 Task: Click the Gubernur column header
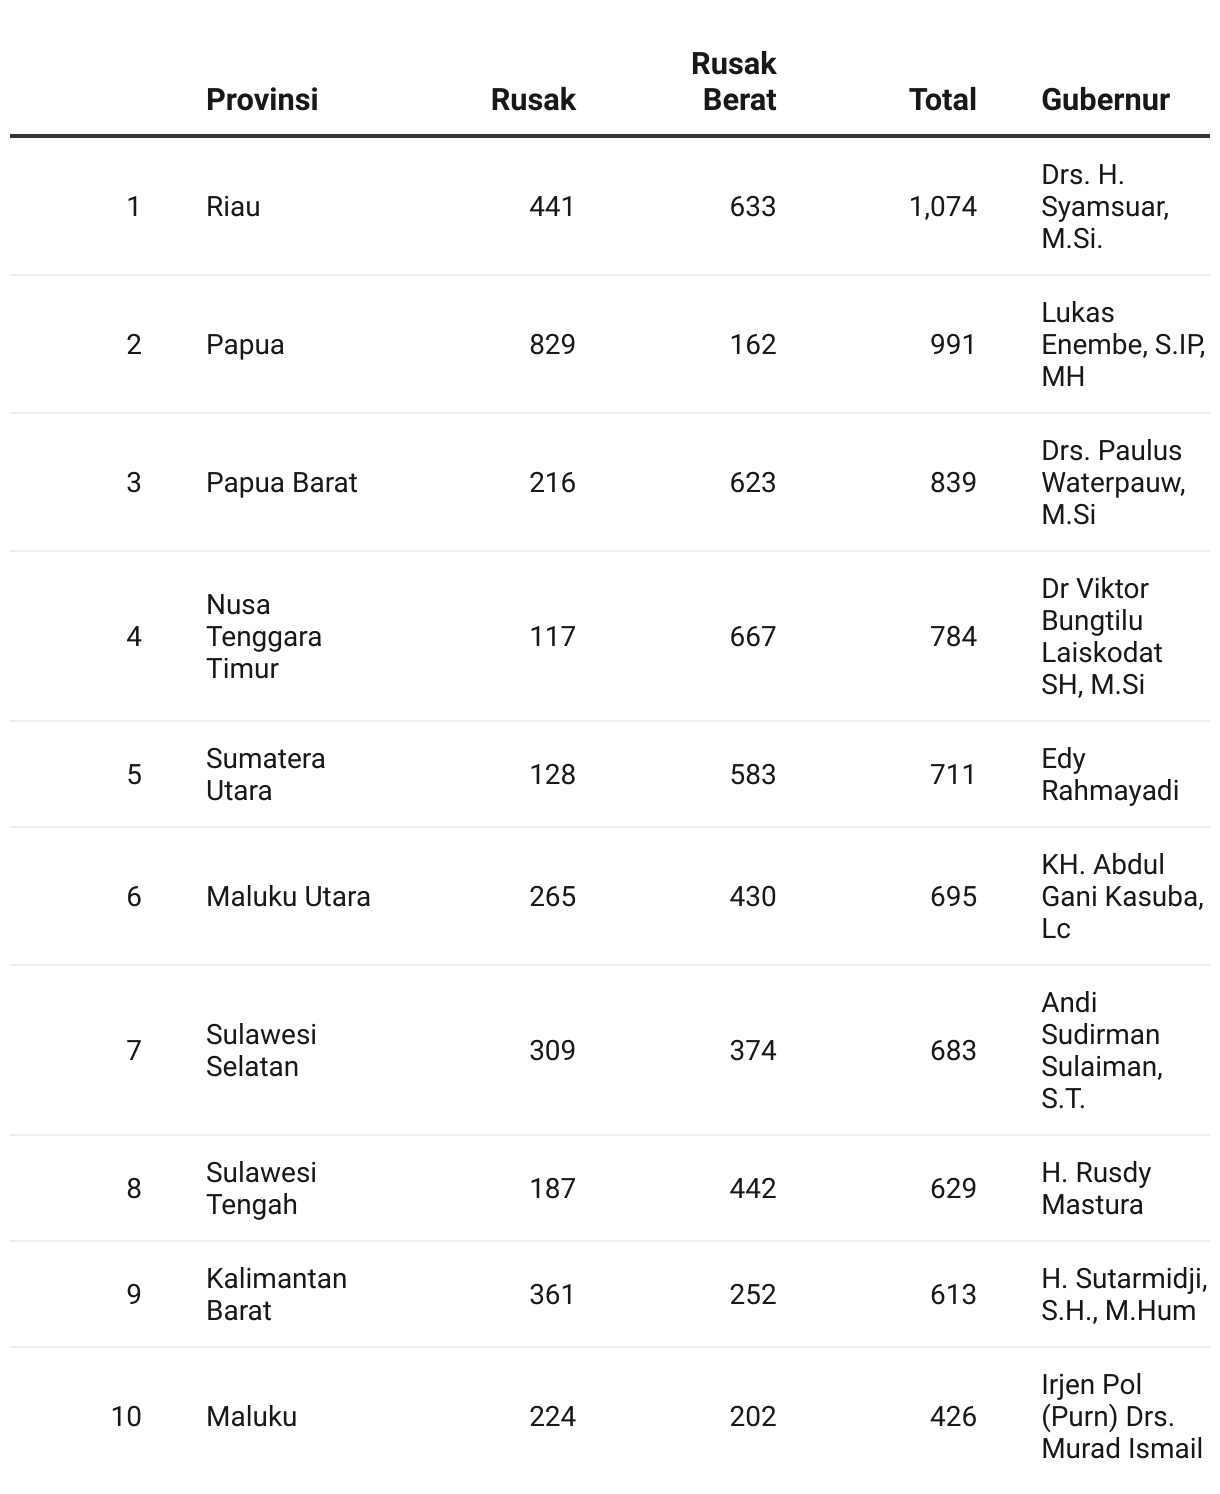[x=1105, y=99]
